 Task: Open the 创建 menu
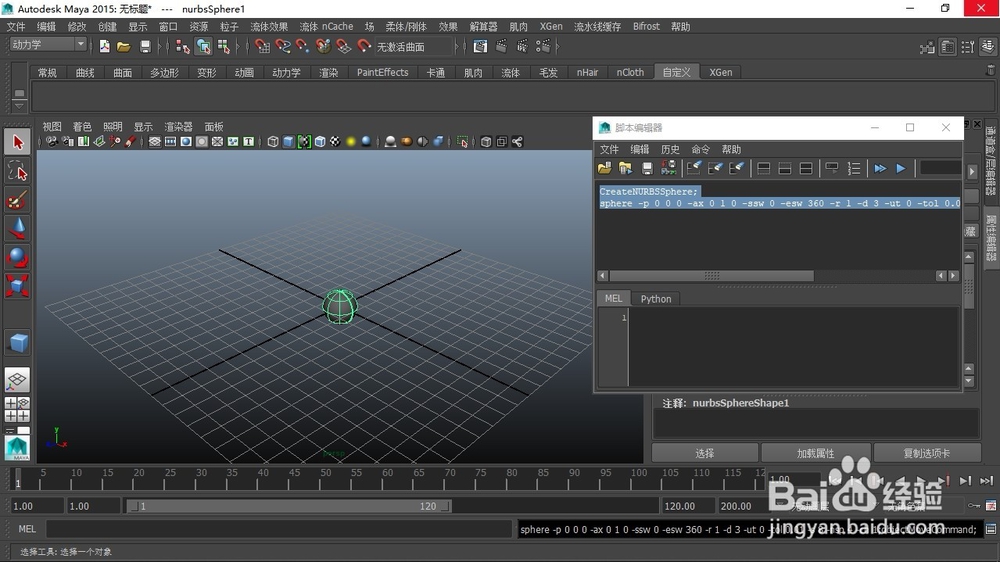[107, 26]
